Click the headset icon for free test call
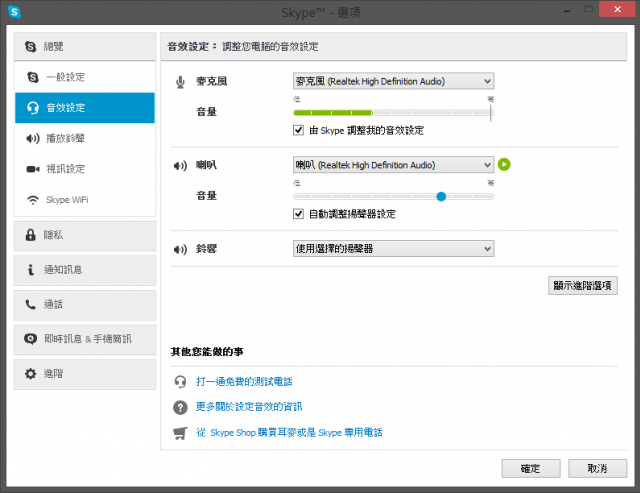Image resolution: width=640 pixels, height=493 pixels. (x=180, y=381)
